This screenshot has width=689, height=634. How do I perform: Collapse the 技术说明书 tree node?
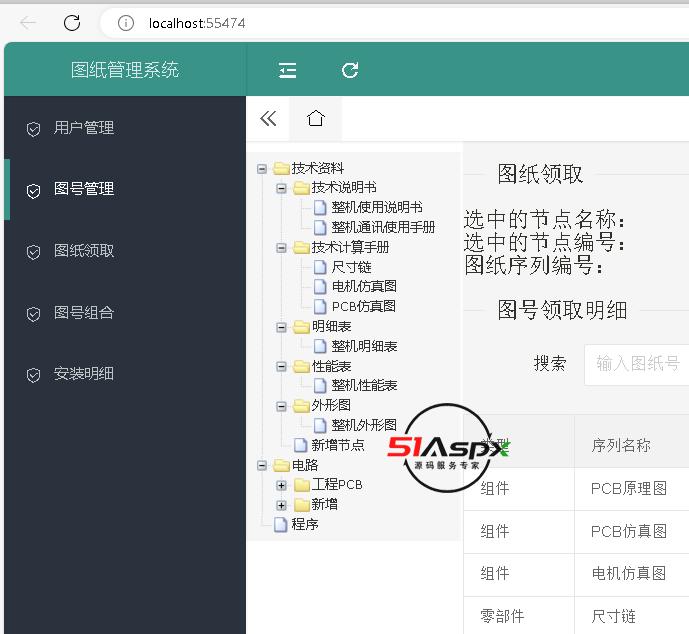point(281,188)
